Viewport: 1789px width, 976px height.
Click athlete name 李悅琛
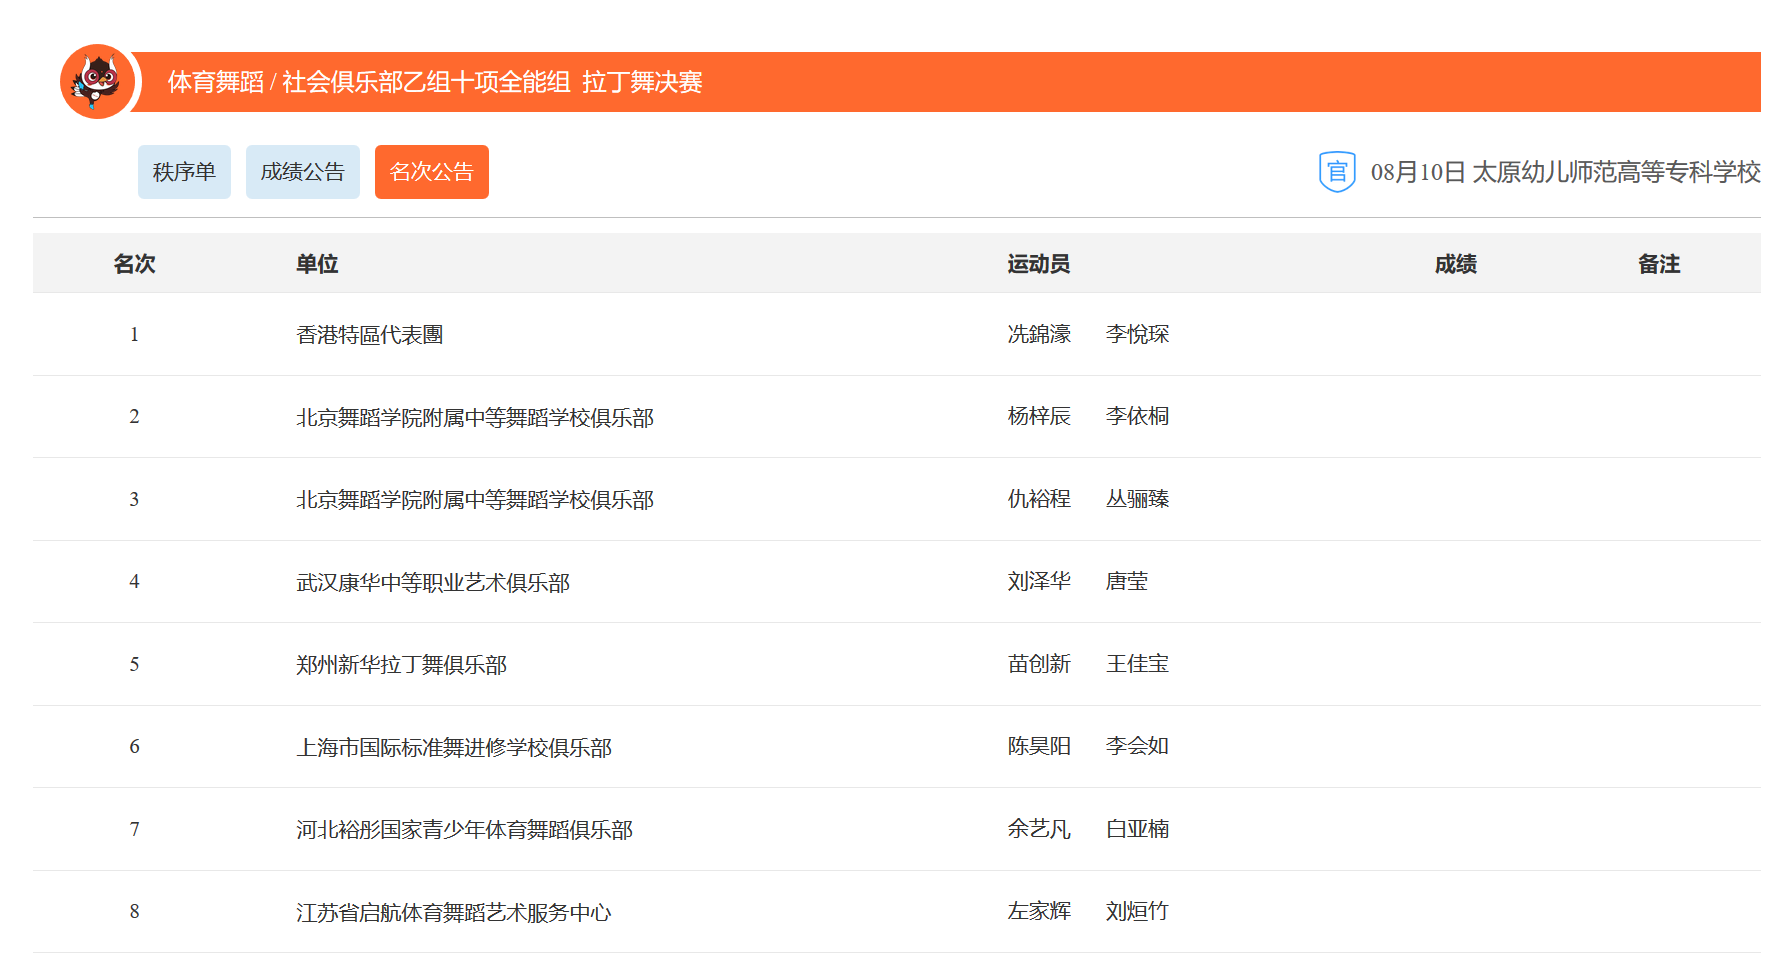[x=1137, y=334]
